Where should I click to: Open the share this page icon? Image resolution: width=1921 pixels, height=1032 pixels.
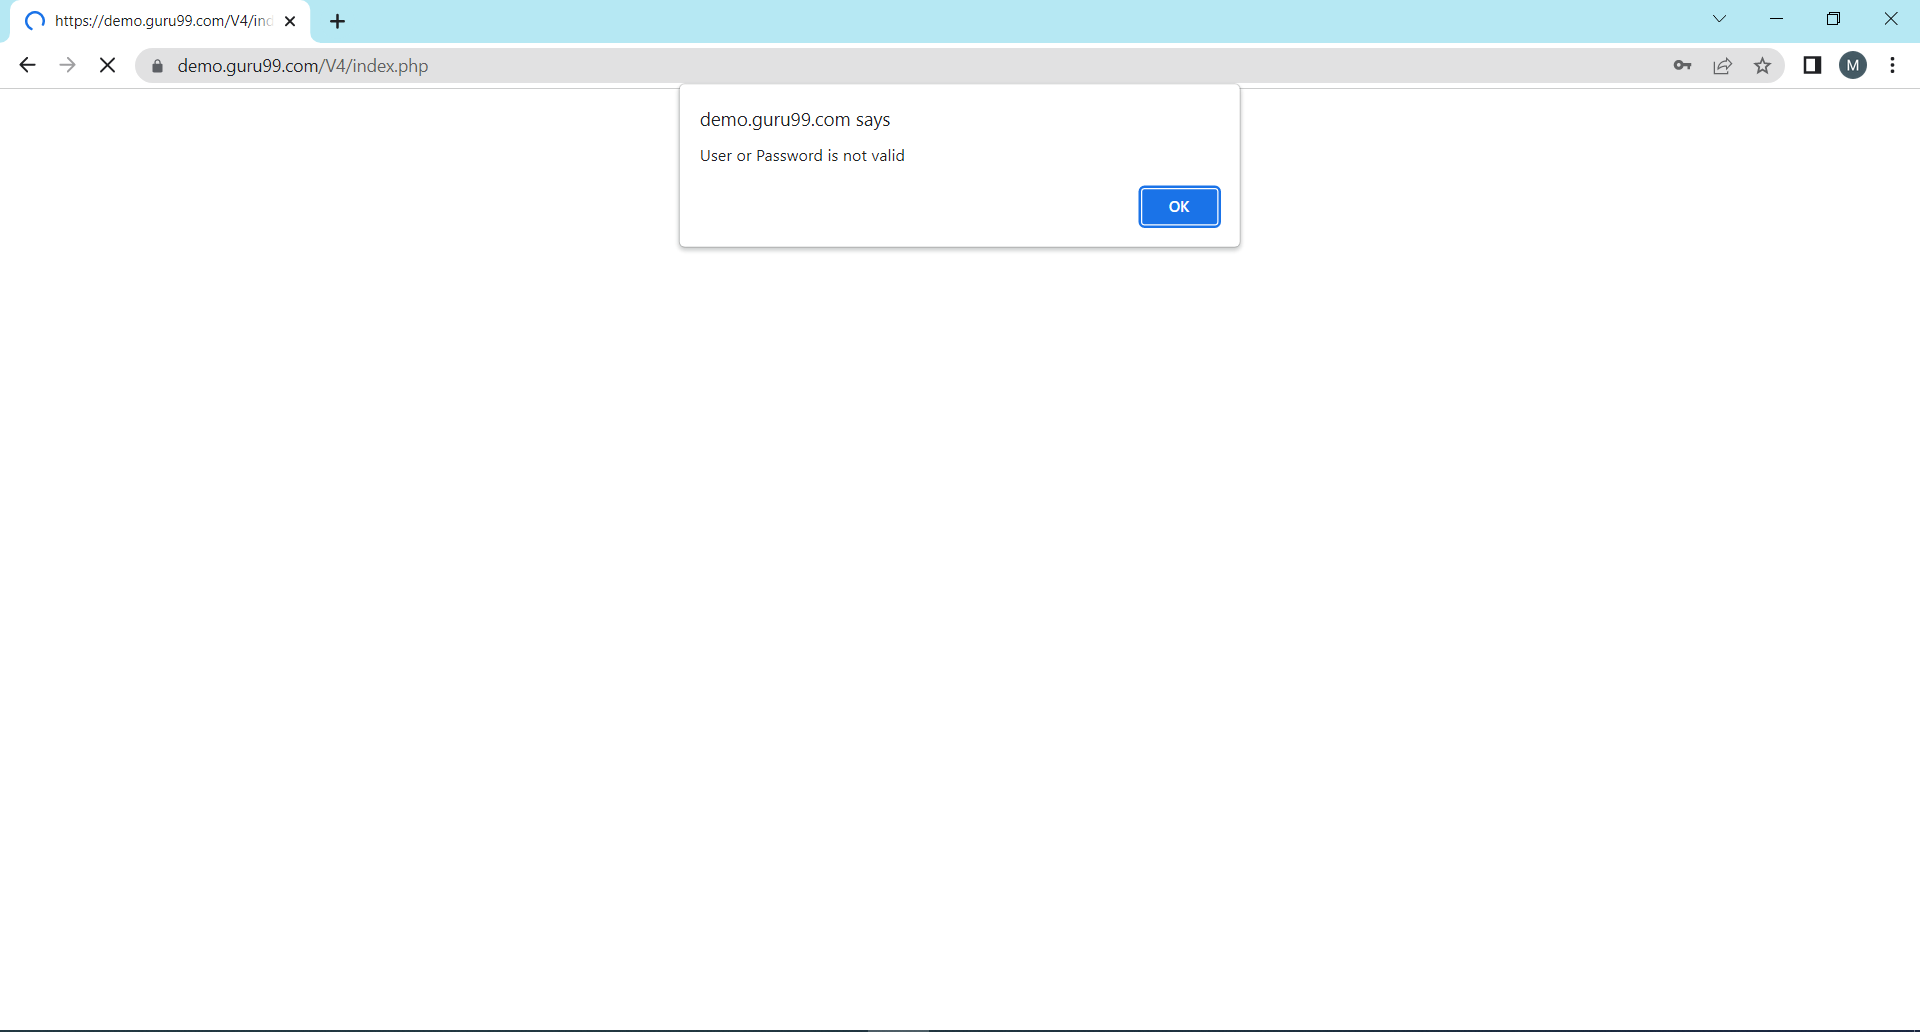point(1722,65)
